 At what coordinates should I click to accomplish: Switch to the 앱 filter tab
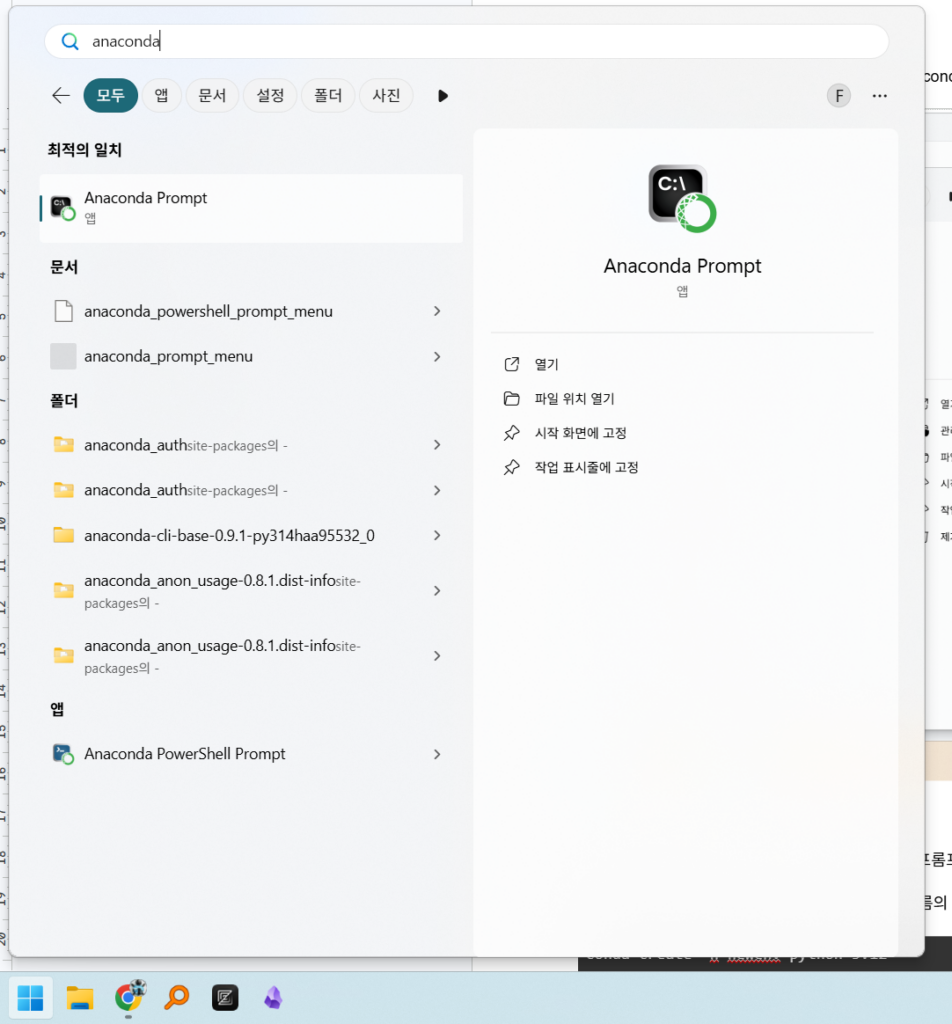[161, 95]
